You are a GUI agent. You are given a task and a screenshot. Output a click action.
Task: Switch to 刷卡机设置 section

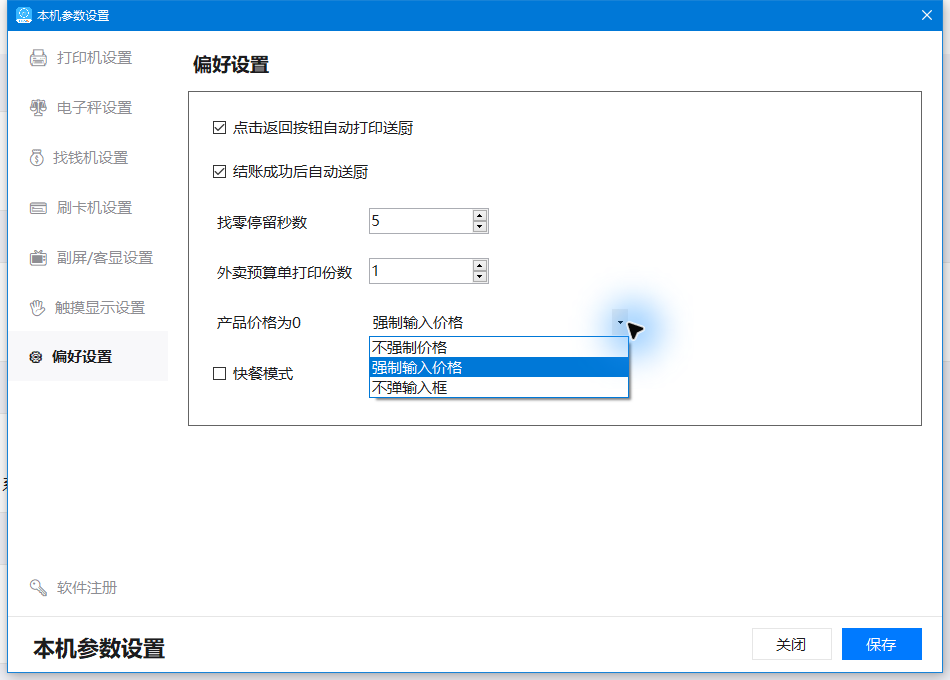point(88,208)
